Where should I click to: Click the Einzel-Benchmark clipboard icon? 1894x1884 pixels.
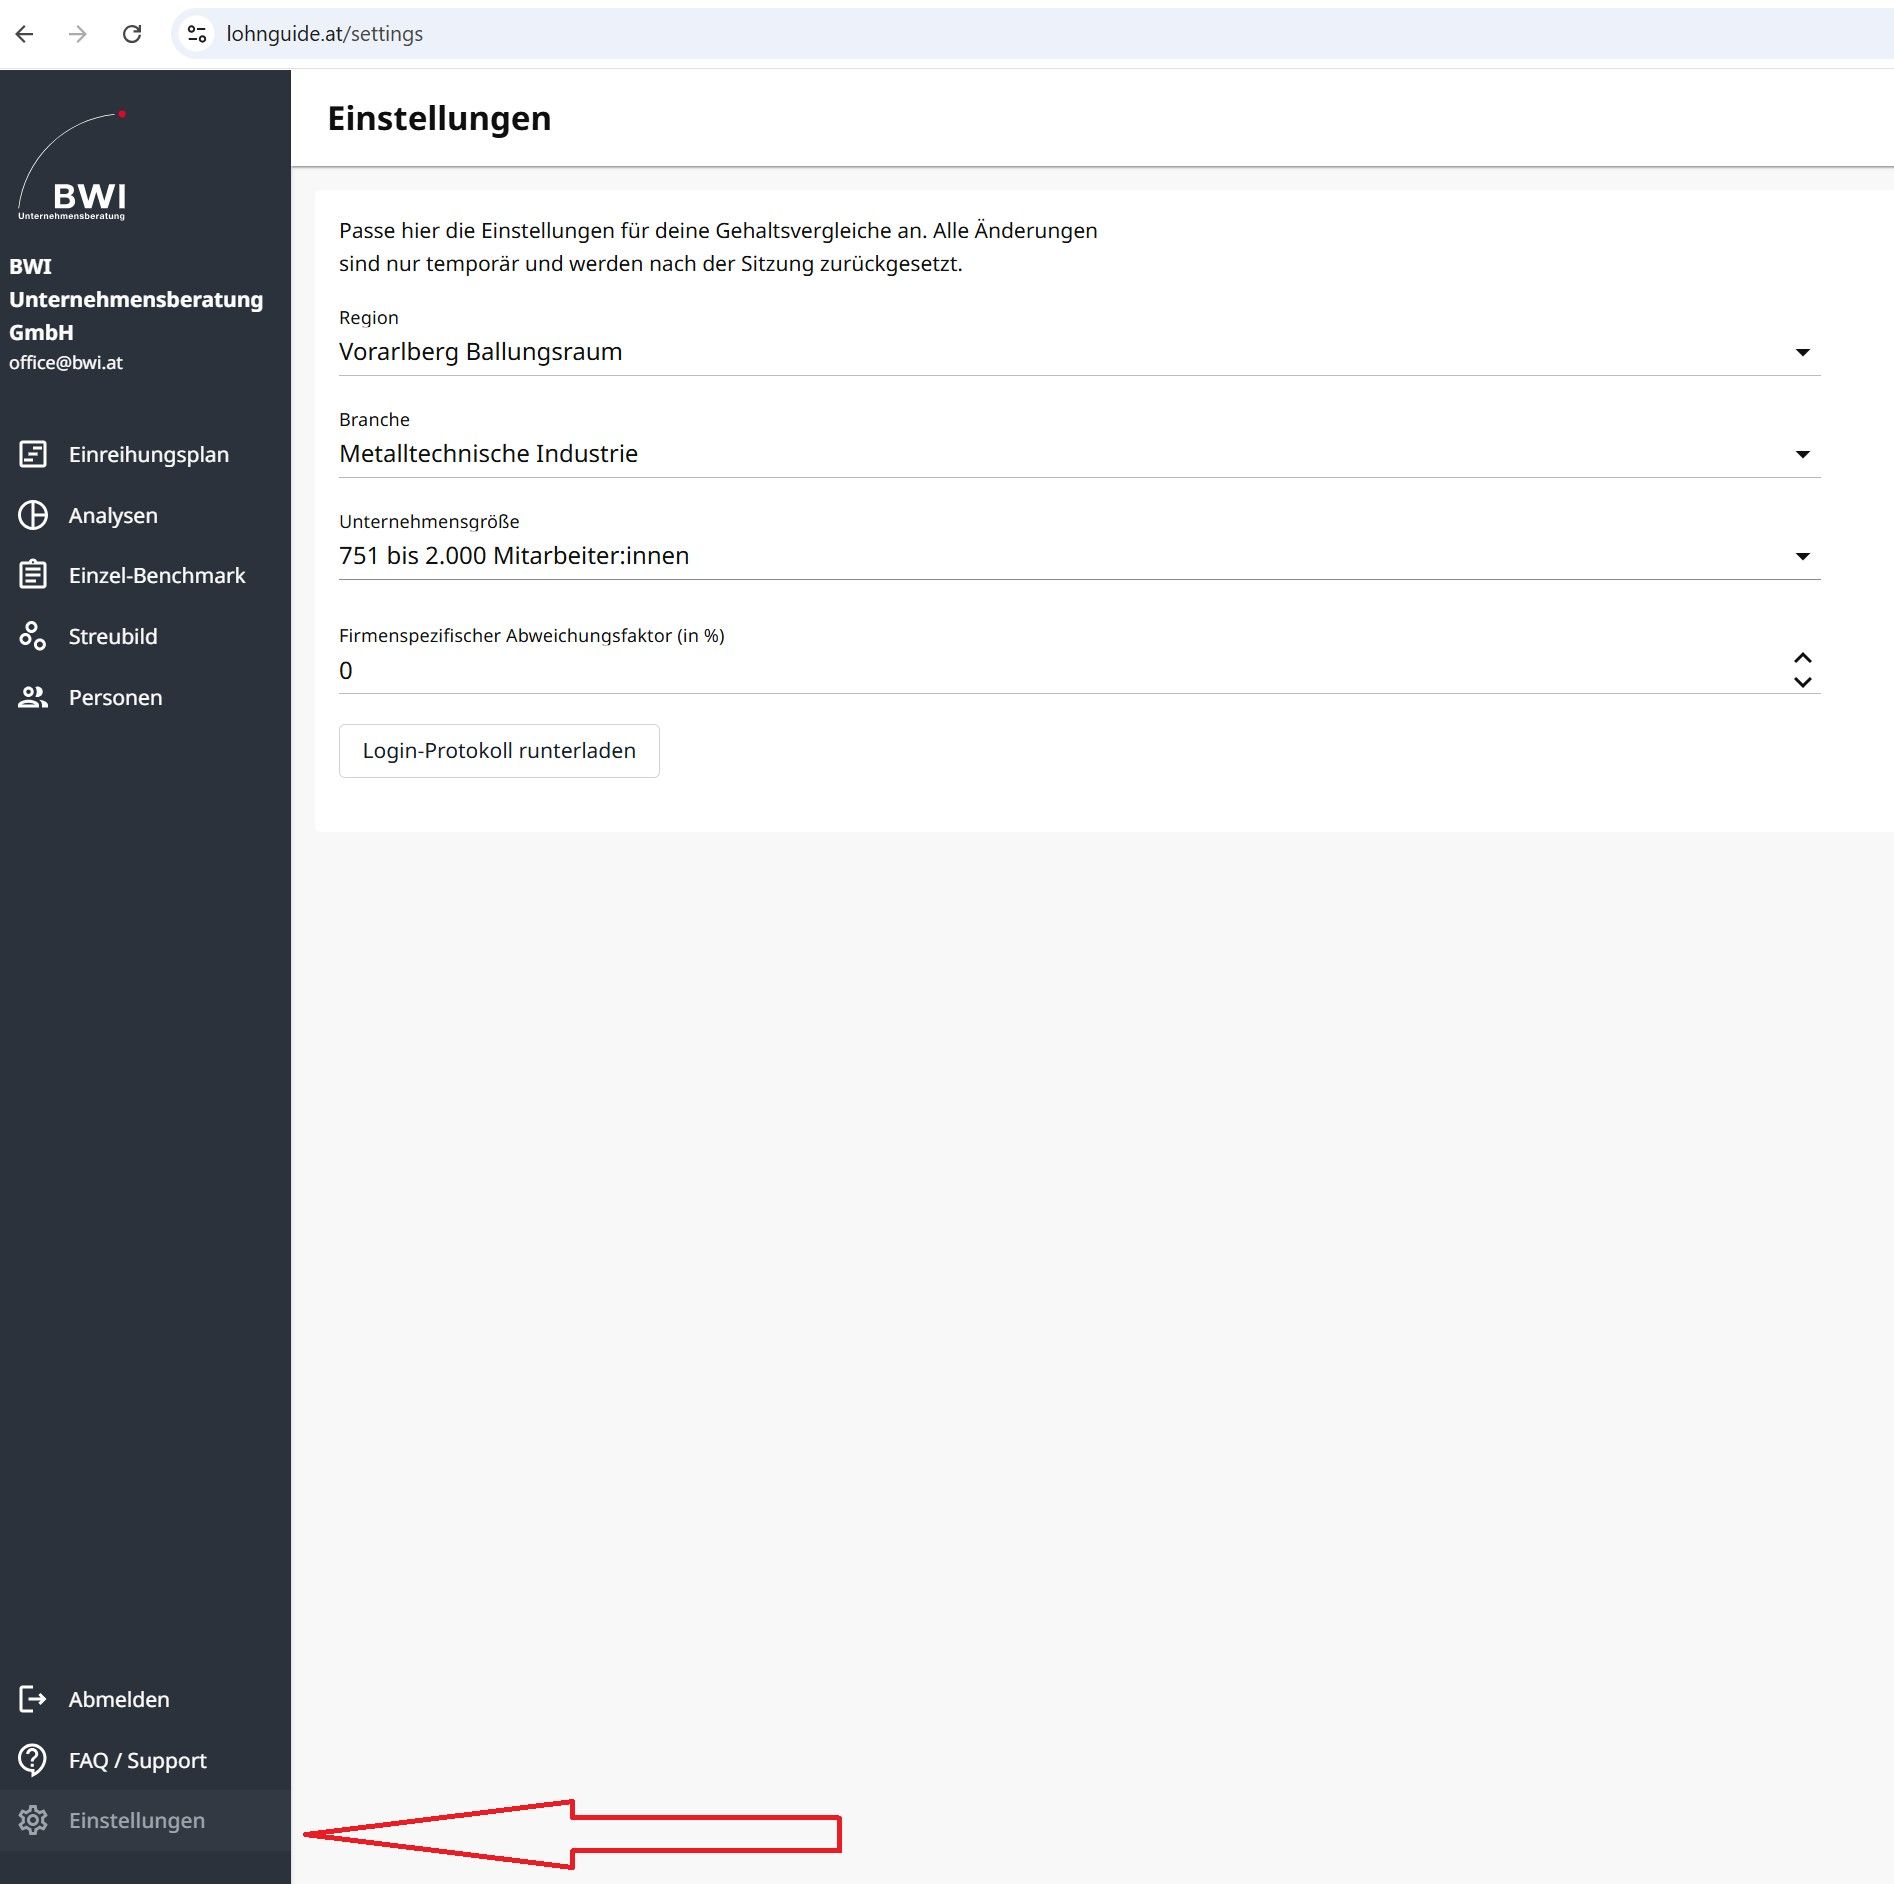tap(33, 575)
